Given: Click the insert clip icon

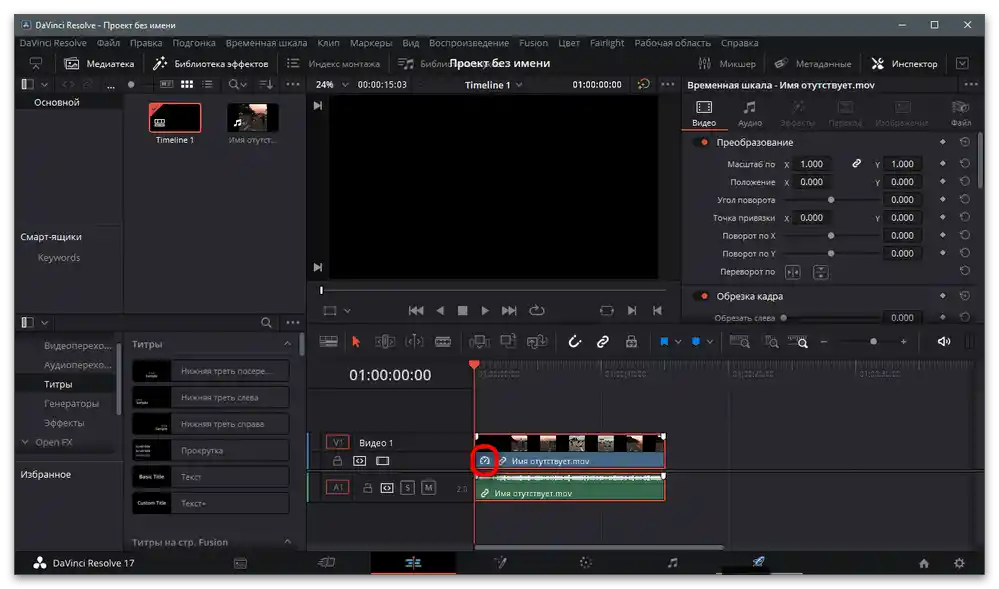Looking at the screenshot, I should click(x=479, y=342).
